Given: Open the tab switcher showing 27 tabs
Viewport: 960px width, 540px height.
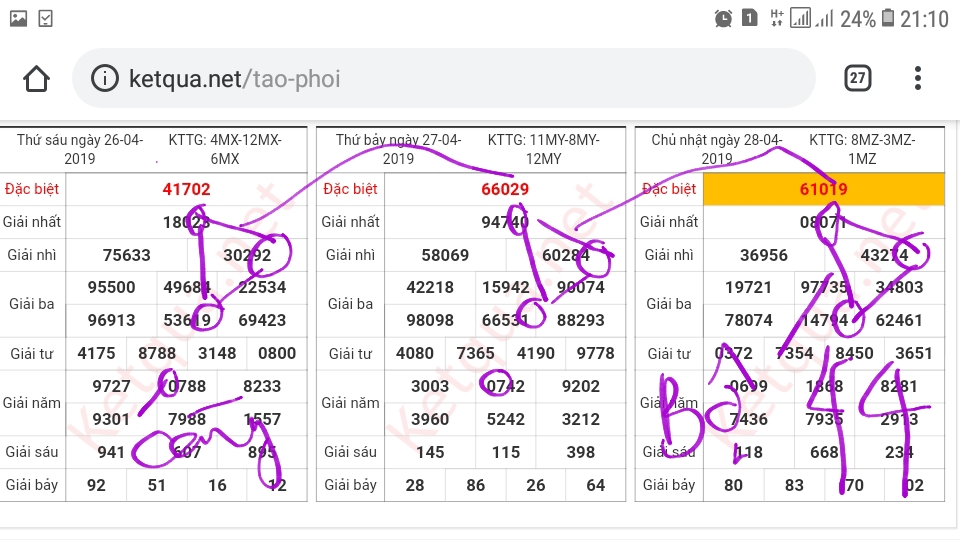Looking at the screenshot, I should click(x=857, y=78).
